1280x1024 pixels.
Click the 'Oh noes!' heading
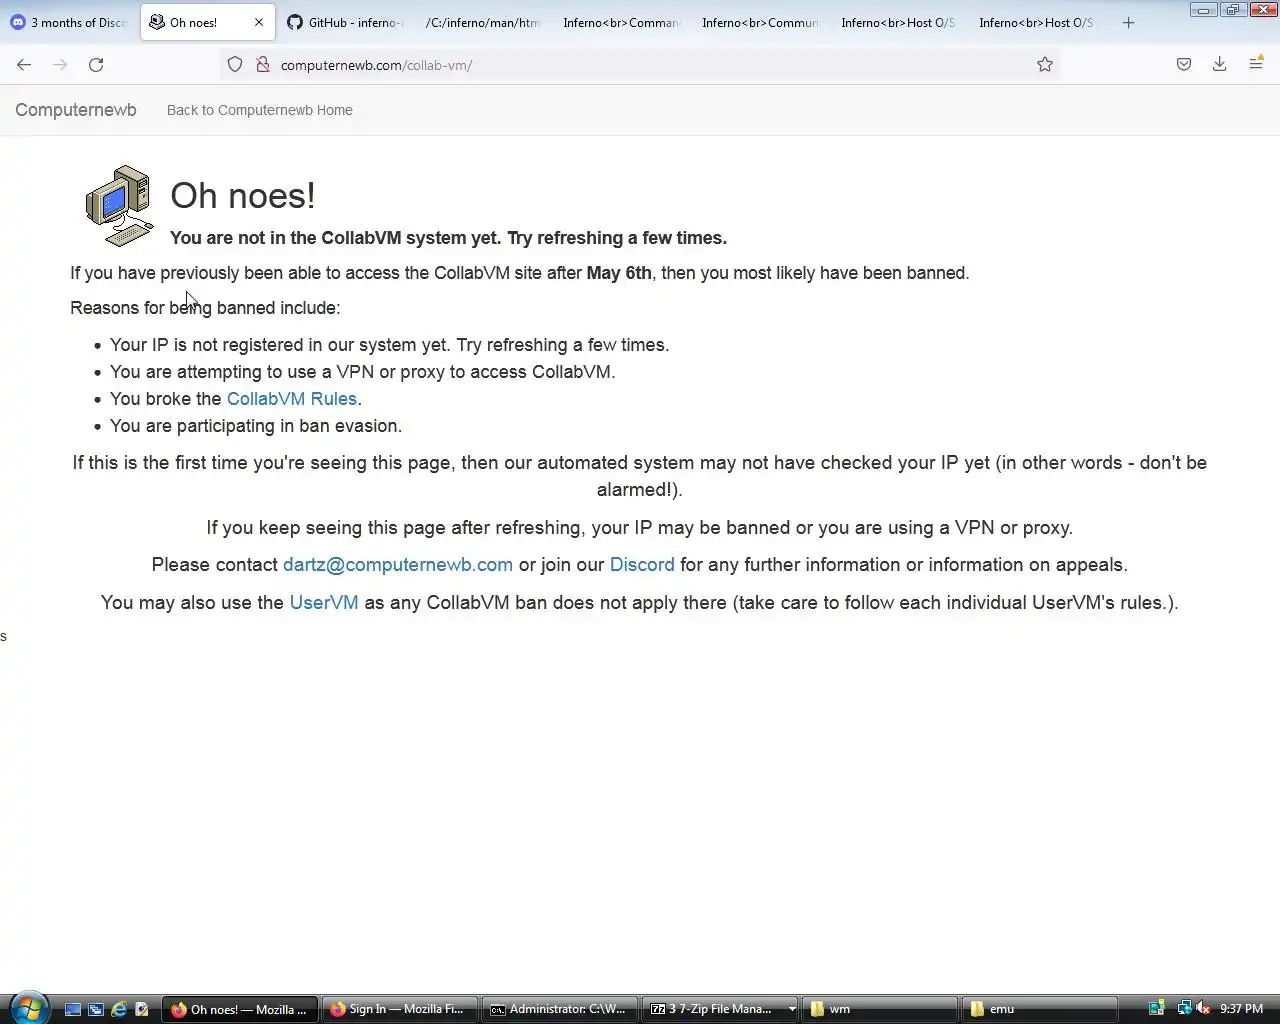[x=243, y=196]
